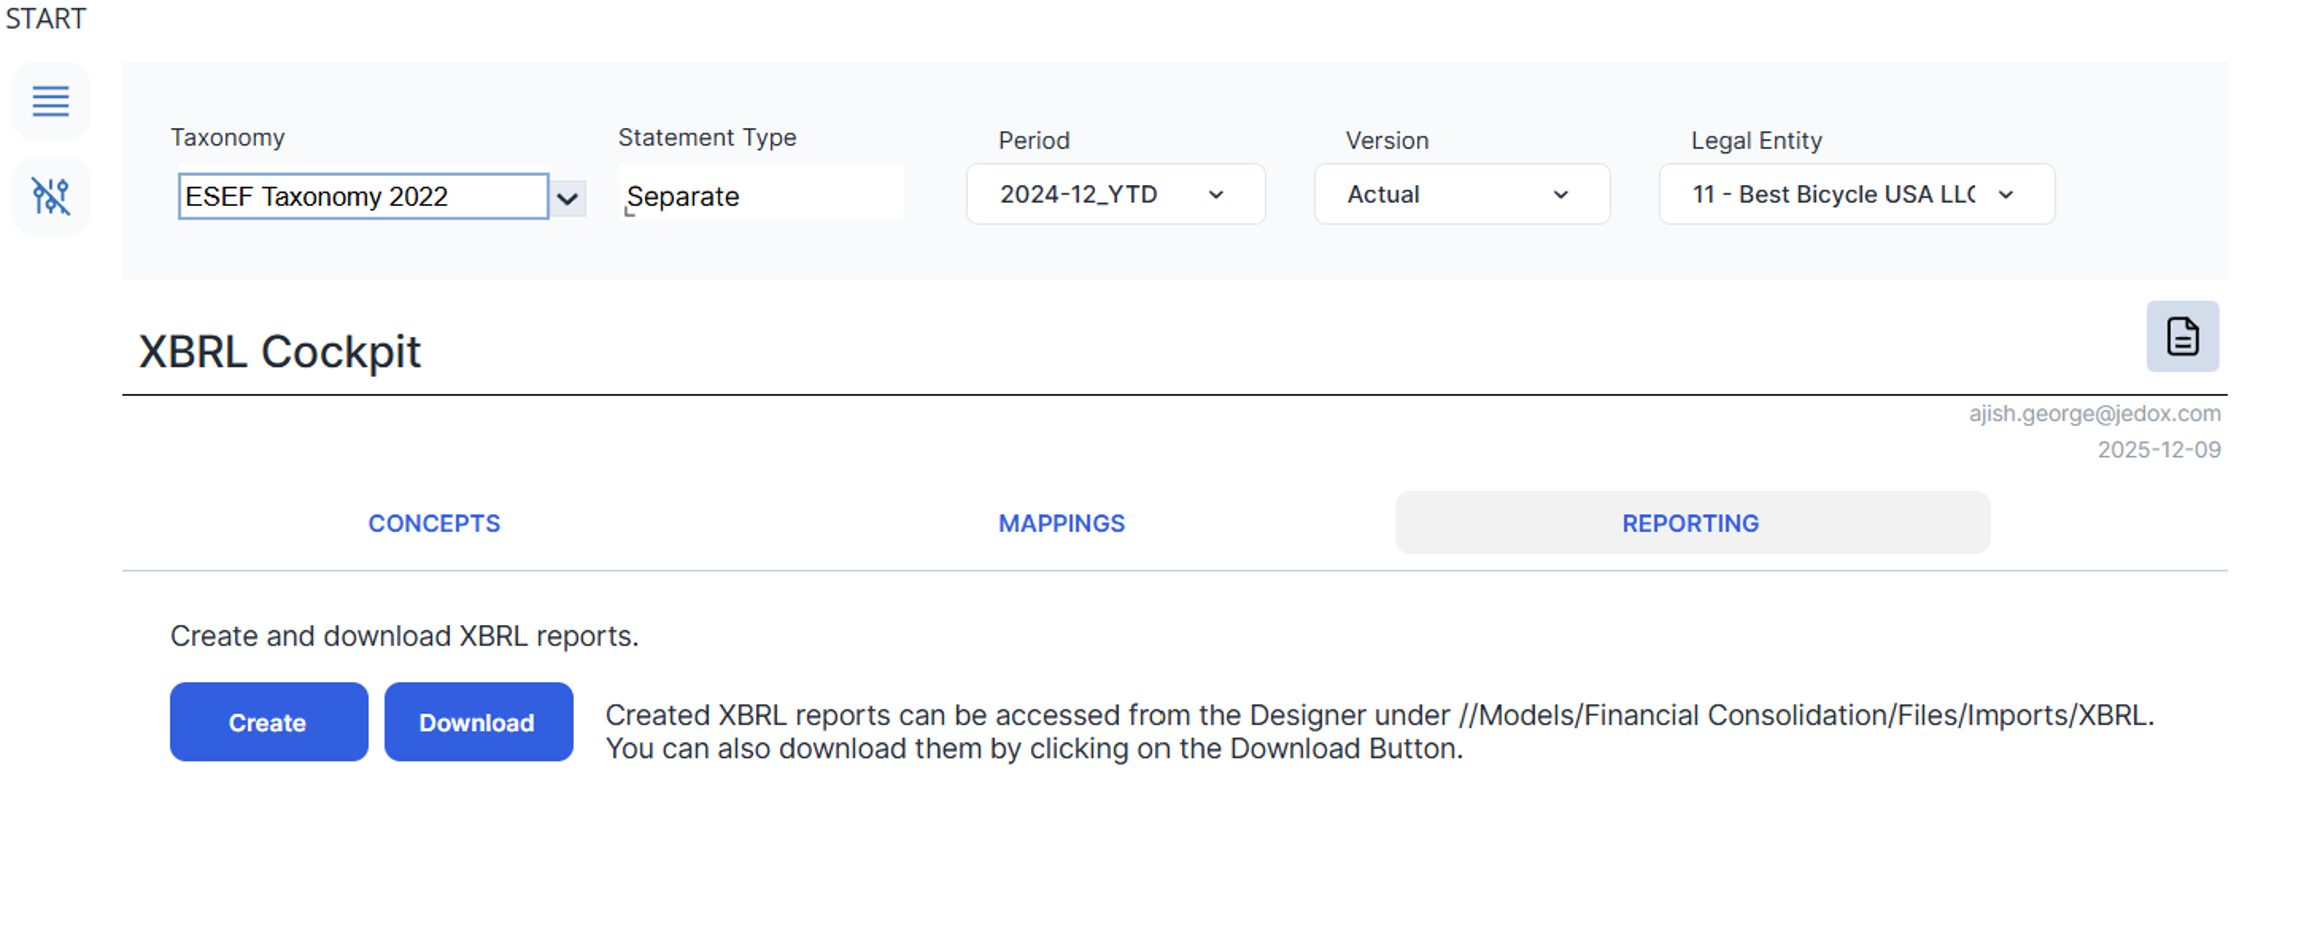Viewport: 2312px width, 926px height.
Task: Click the 2025-12-09 date text
Action: pyautogui.click(x=2158, y=450)
